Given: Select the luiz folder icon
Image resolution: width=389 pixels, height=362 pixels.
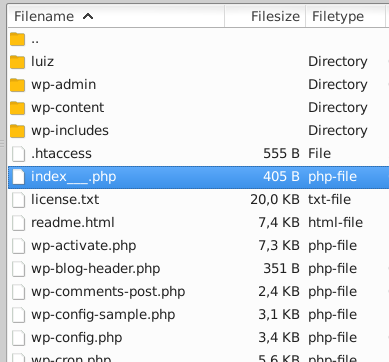Looking at the screenshot, I should click(17, 62).
